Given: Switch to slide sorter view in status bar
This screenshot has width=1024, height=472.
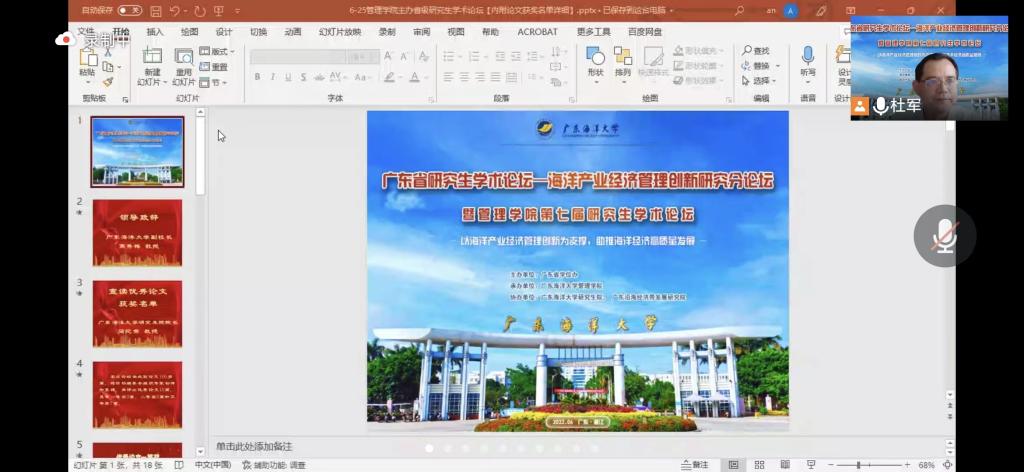Looking at the screenshot, I should (758, 465).
